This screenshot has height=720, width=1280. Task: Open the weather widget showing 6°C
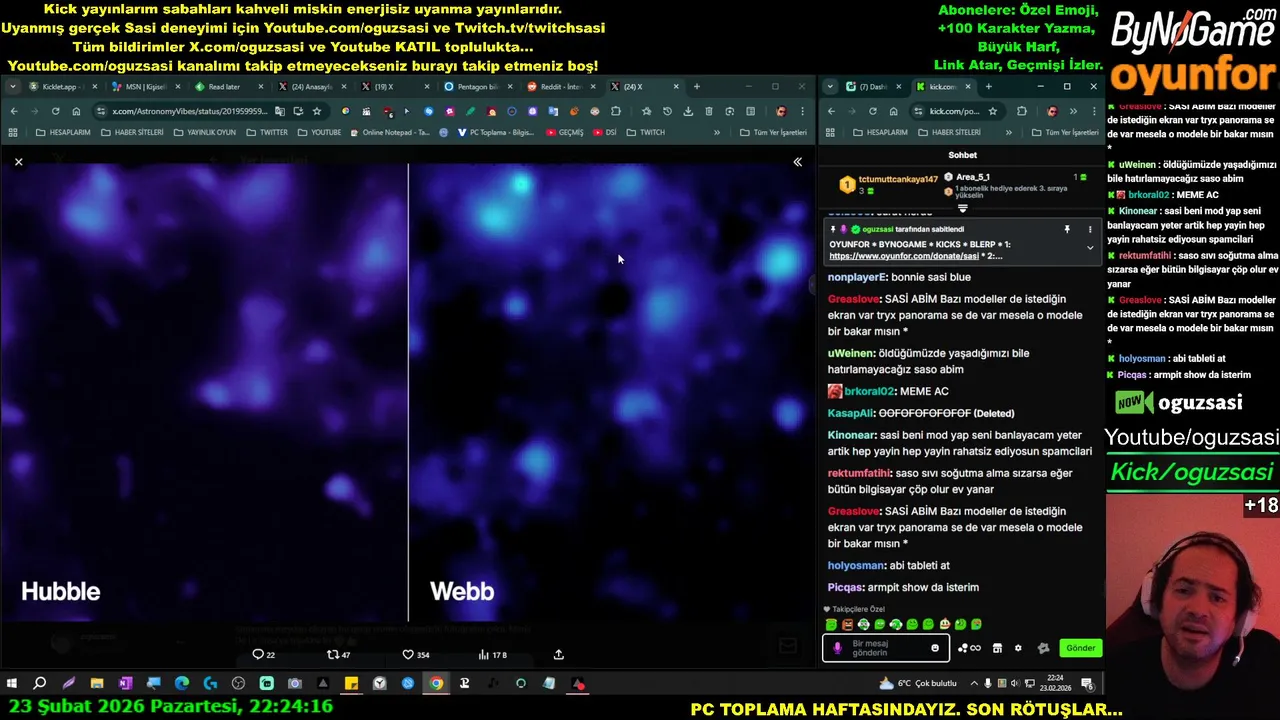click(x=917, y=684)
